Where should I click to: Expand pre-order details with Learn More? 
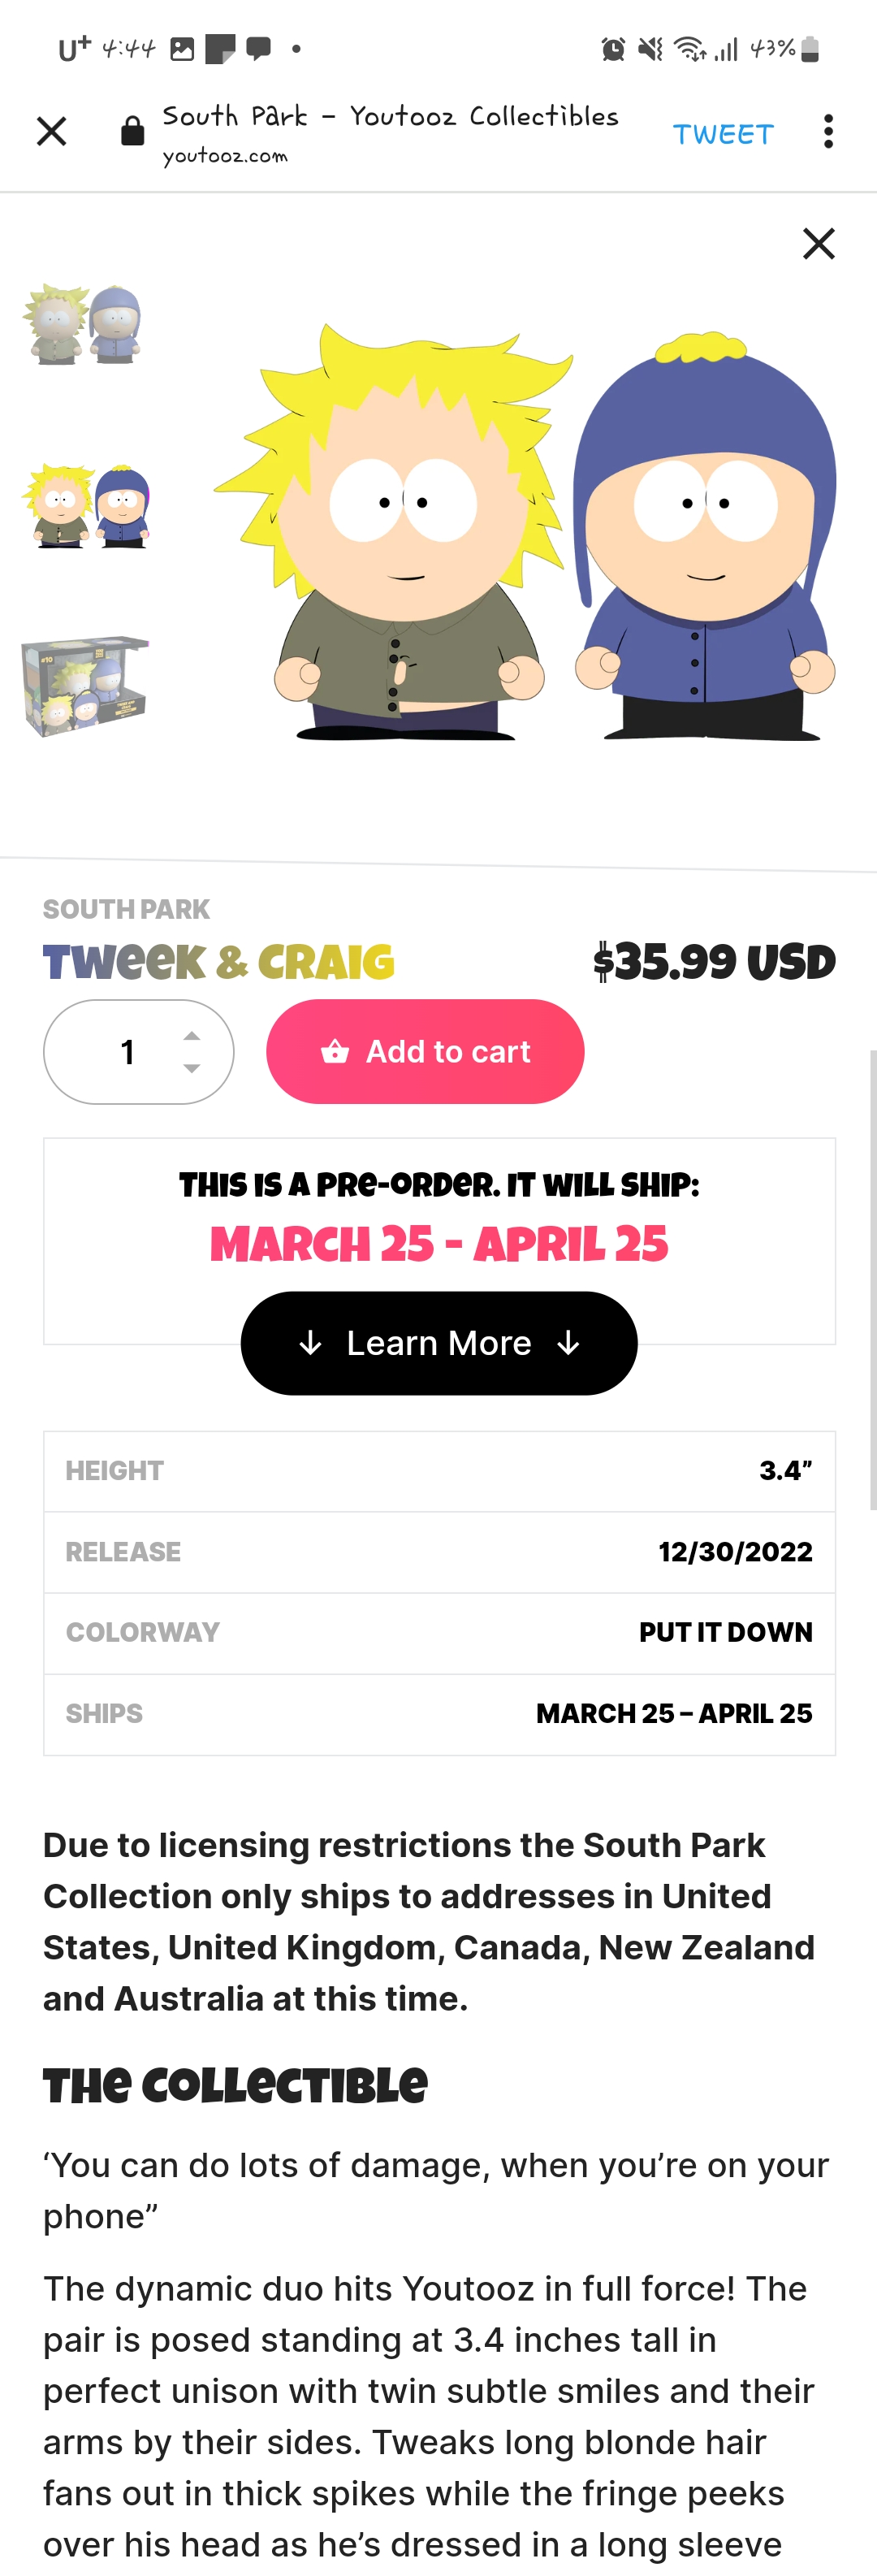pos(439,1343)
